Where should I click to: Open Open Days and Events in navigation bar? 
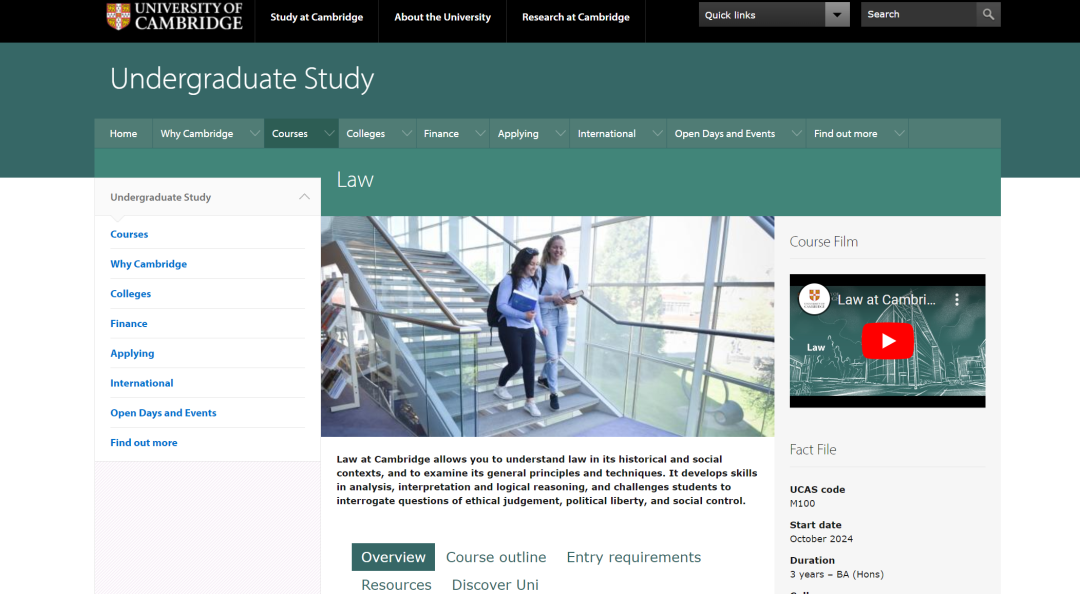[x=725, y=134]
